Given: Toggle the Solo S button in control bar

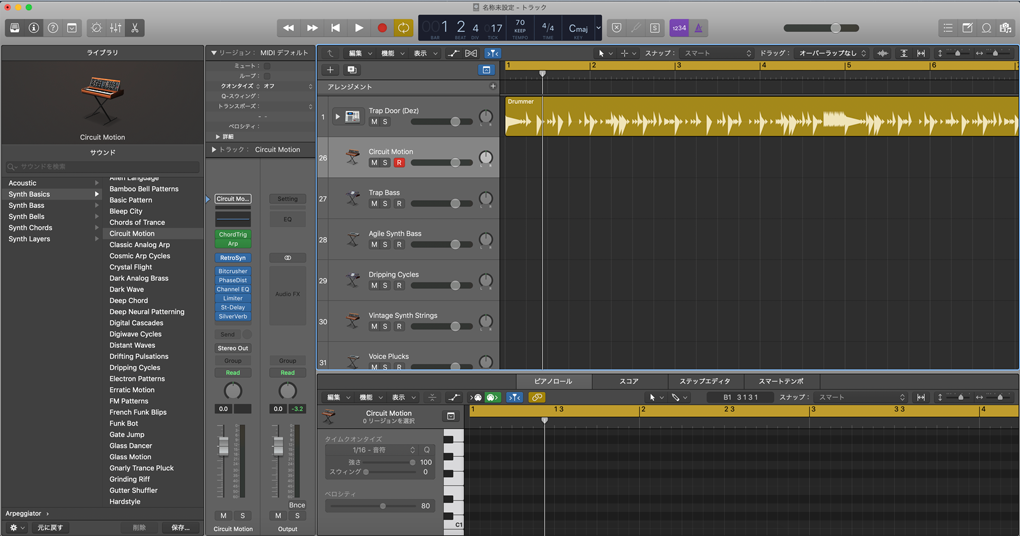Looking at the screenshot, I should tap(654, 28).
